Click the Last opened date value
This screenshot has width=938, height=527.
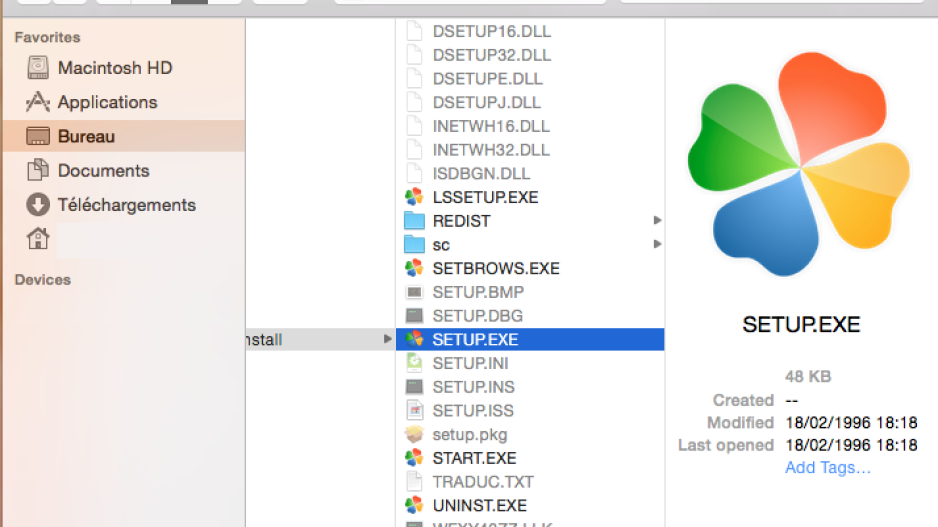pos(851,445)
